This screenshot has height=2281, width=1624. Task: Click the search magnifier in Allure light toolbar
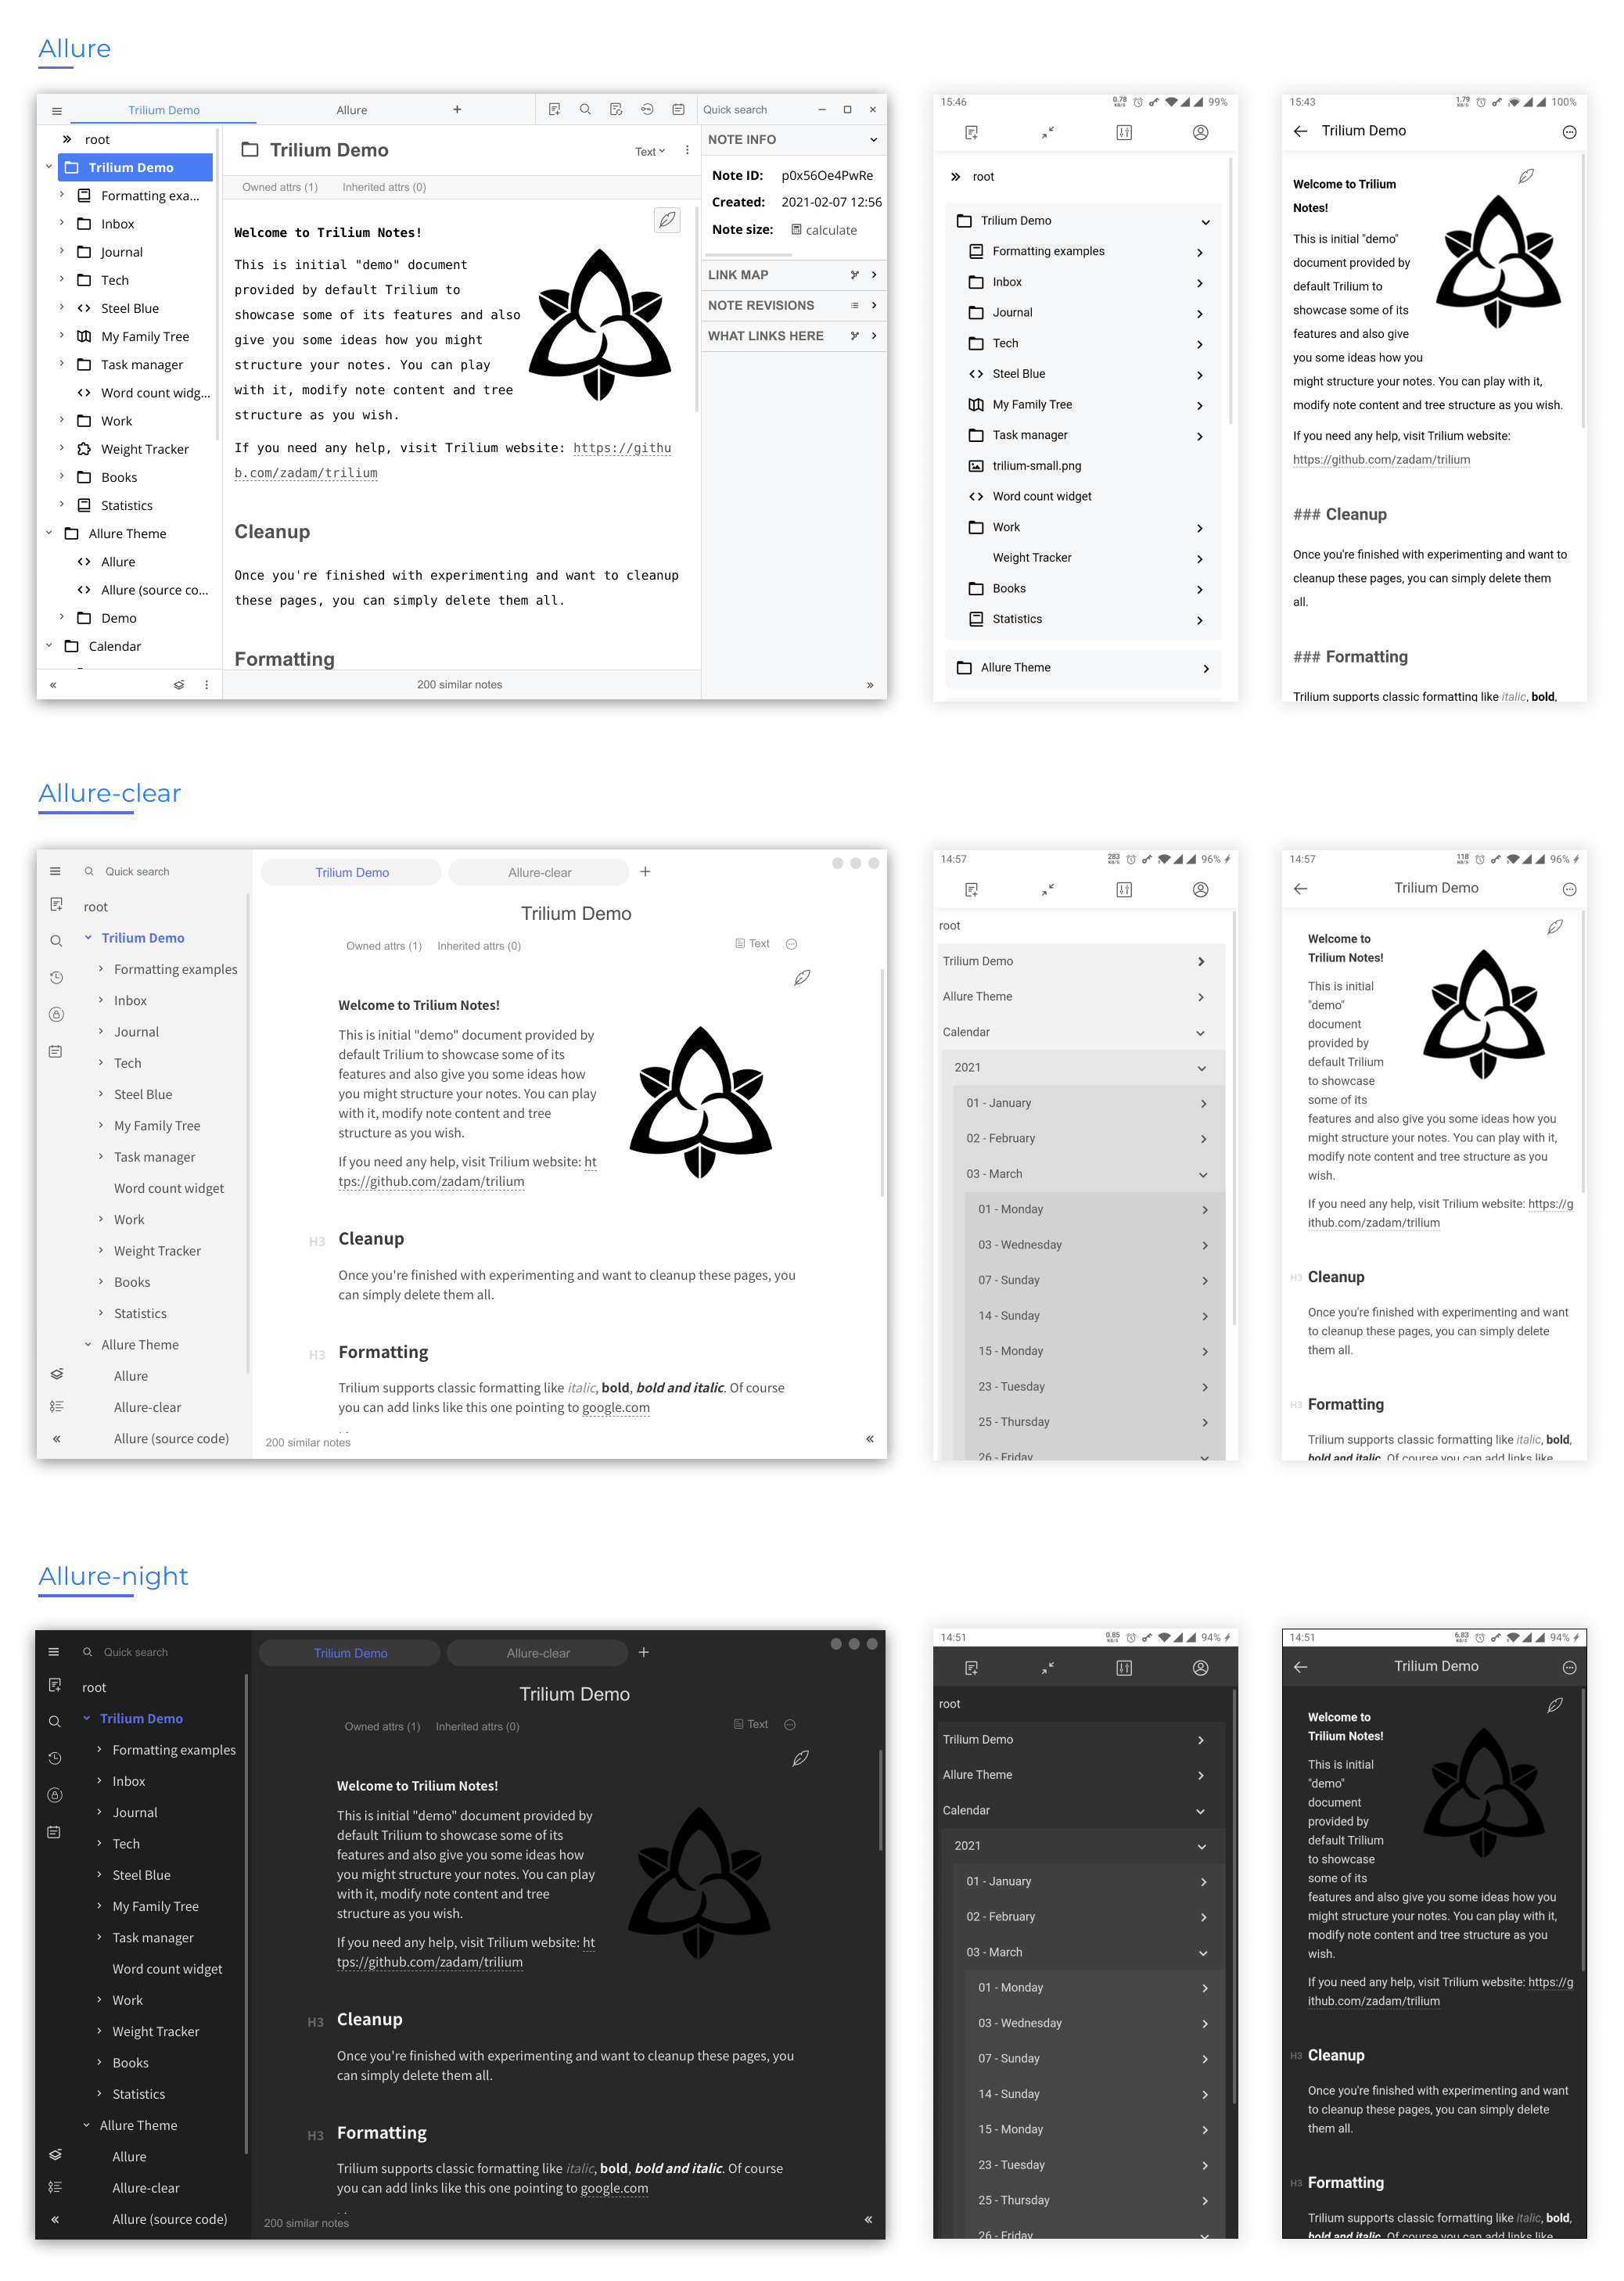pyautogui.click(x=585, y=110)
